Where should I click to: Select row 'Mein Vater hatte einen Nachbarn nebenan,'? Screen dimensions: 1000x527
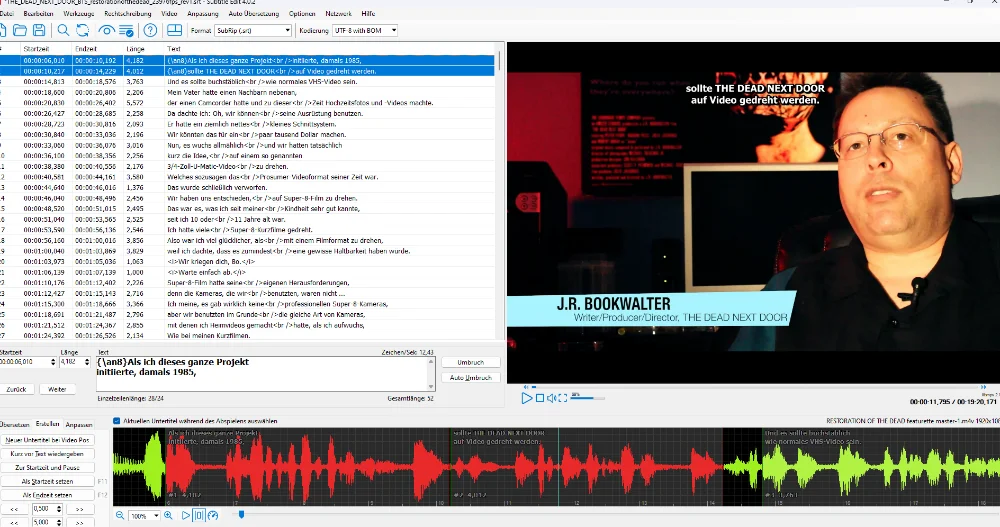[x=247, y=93]
